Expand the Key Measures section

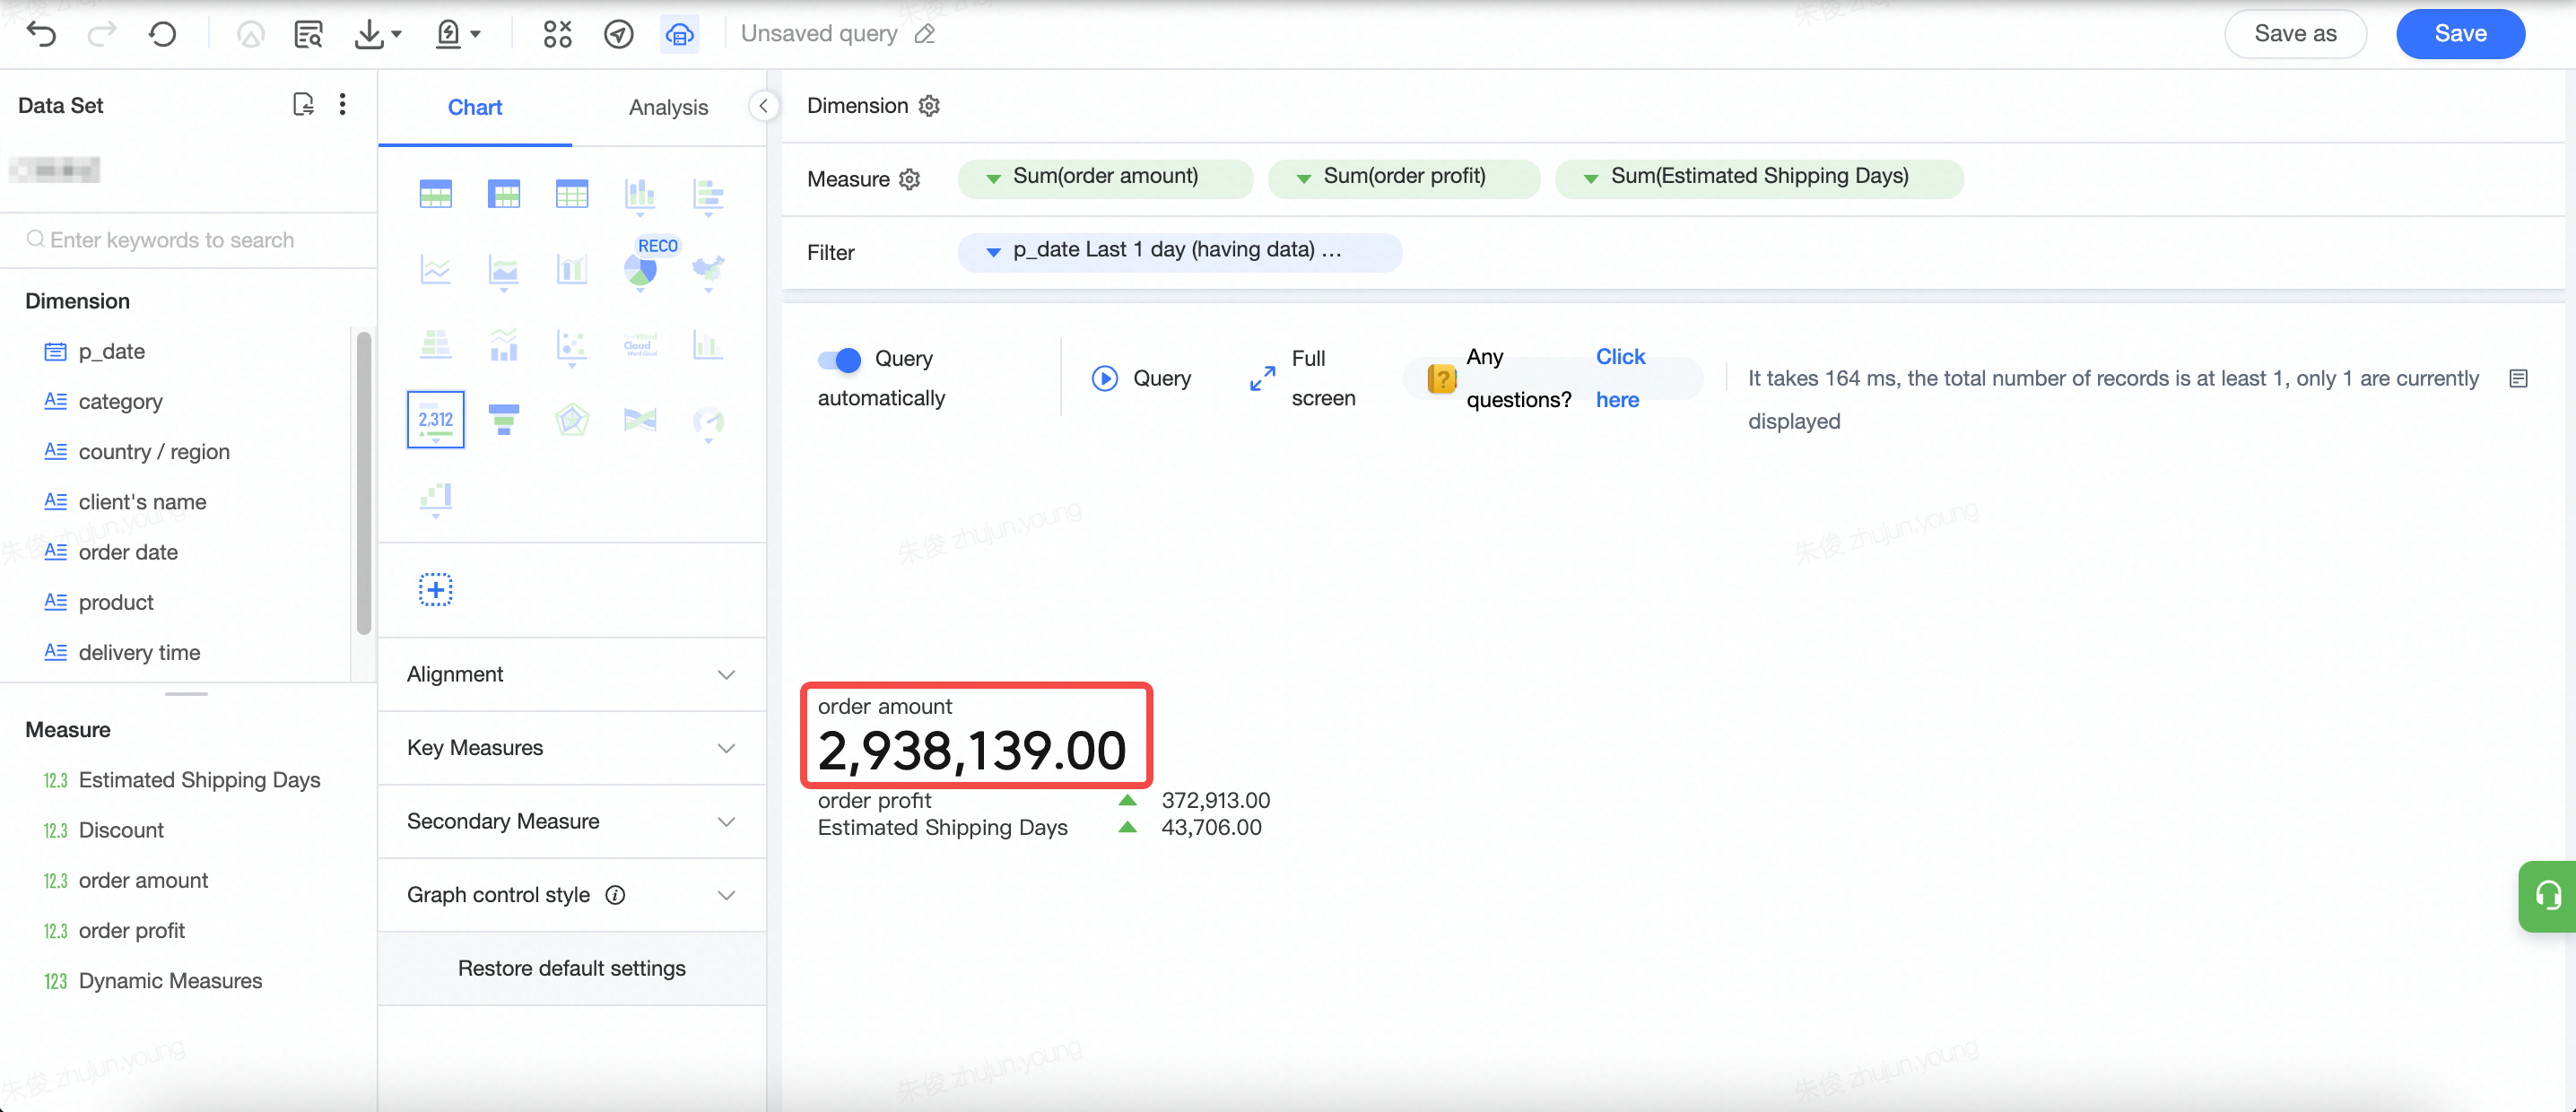coord(571,748)
